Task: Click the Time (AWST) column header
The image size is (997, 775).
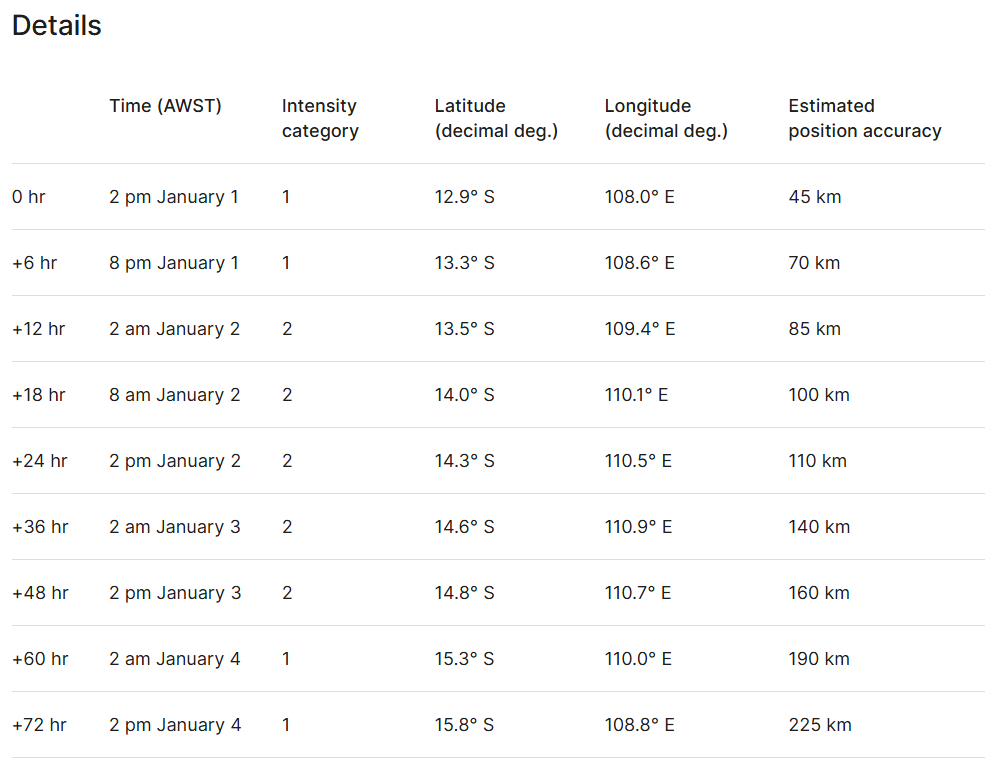Action: point(165,106)
